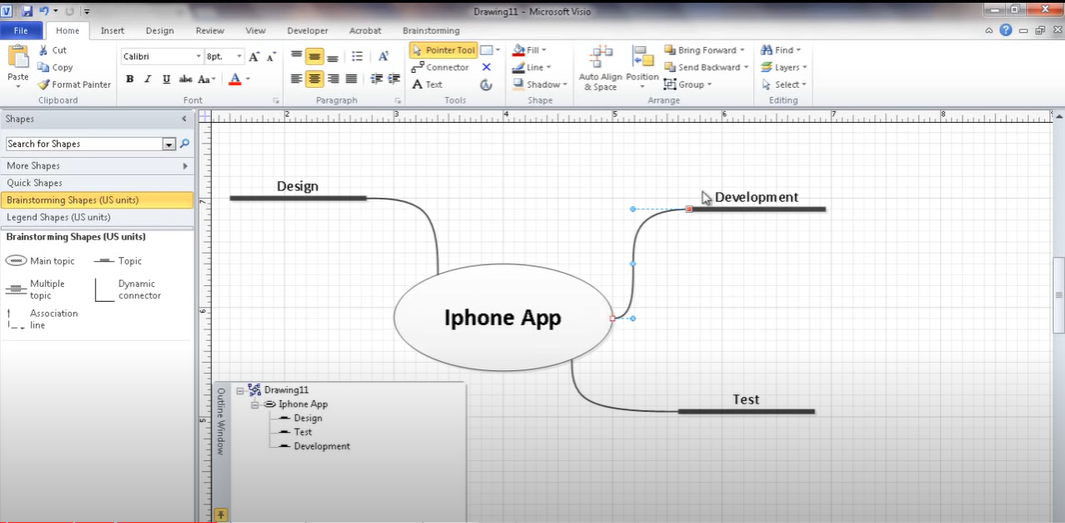Click the Shrink Font icon

click(271, 57)
